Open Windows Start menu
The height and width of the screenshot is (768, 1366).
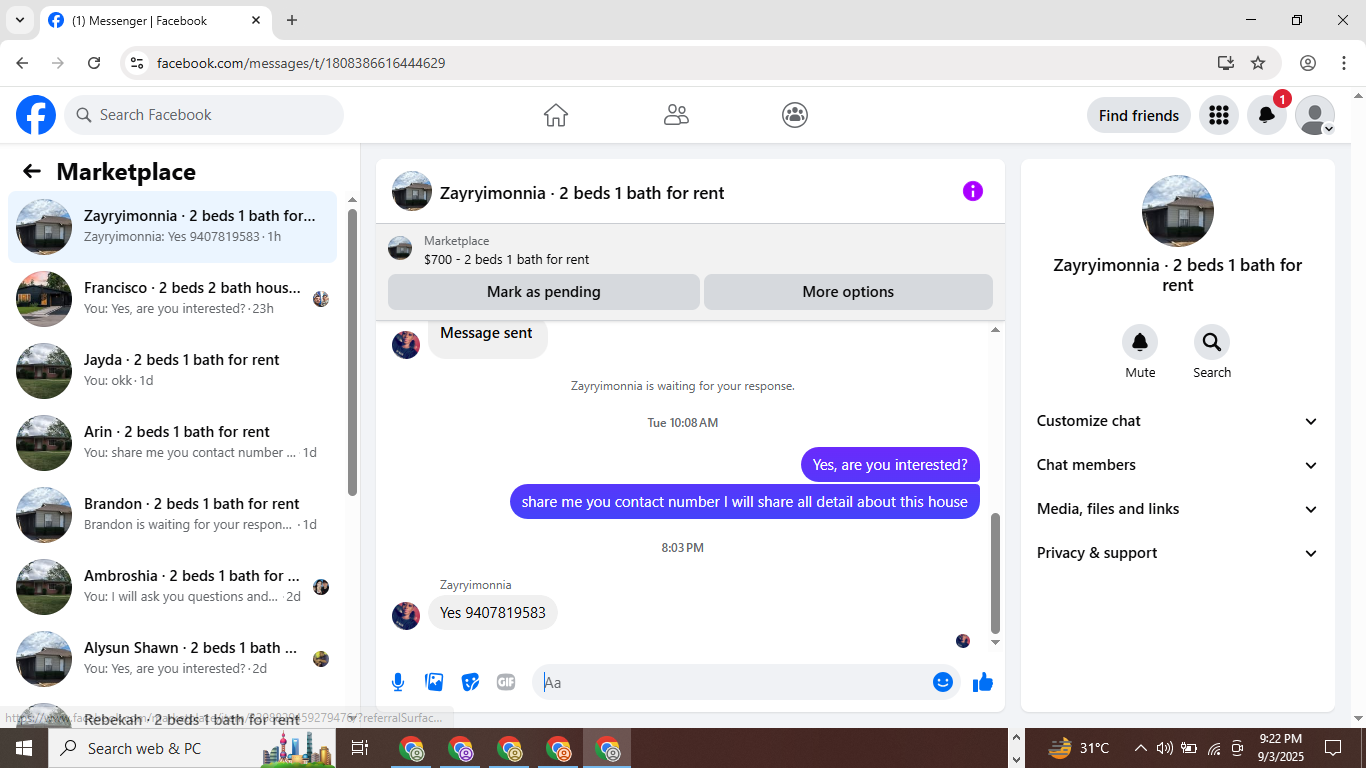click(24, 748)
